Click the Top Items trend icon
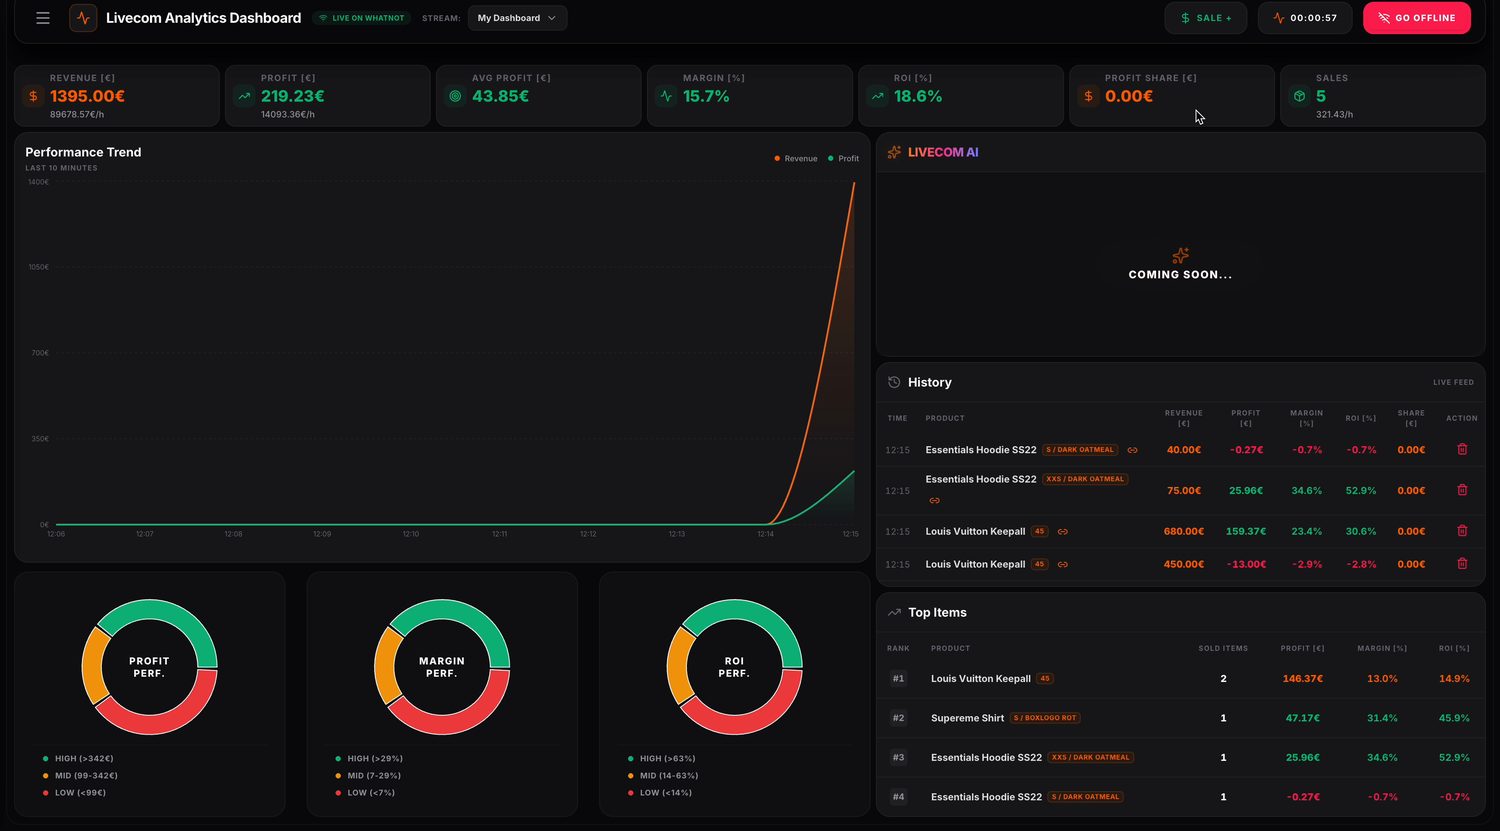Image resolution: width=1500 pixels, height=831 pixels. coord(894,612)
